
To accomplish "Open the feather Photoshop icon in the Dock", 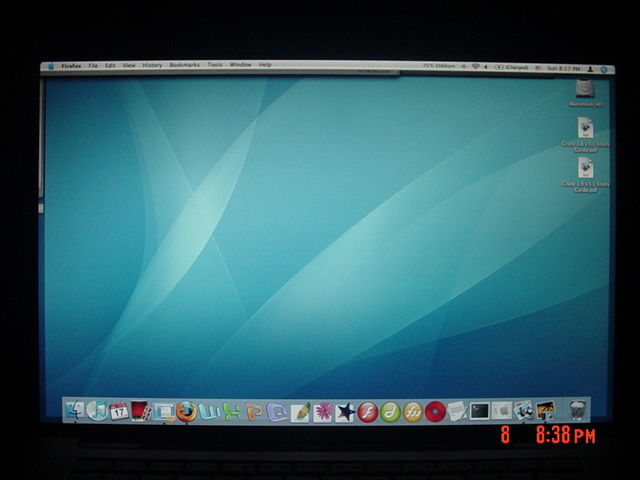I will tap(300, 412).
